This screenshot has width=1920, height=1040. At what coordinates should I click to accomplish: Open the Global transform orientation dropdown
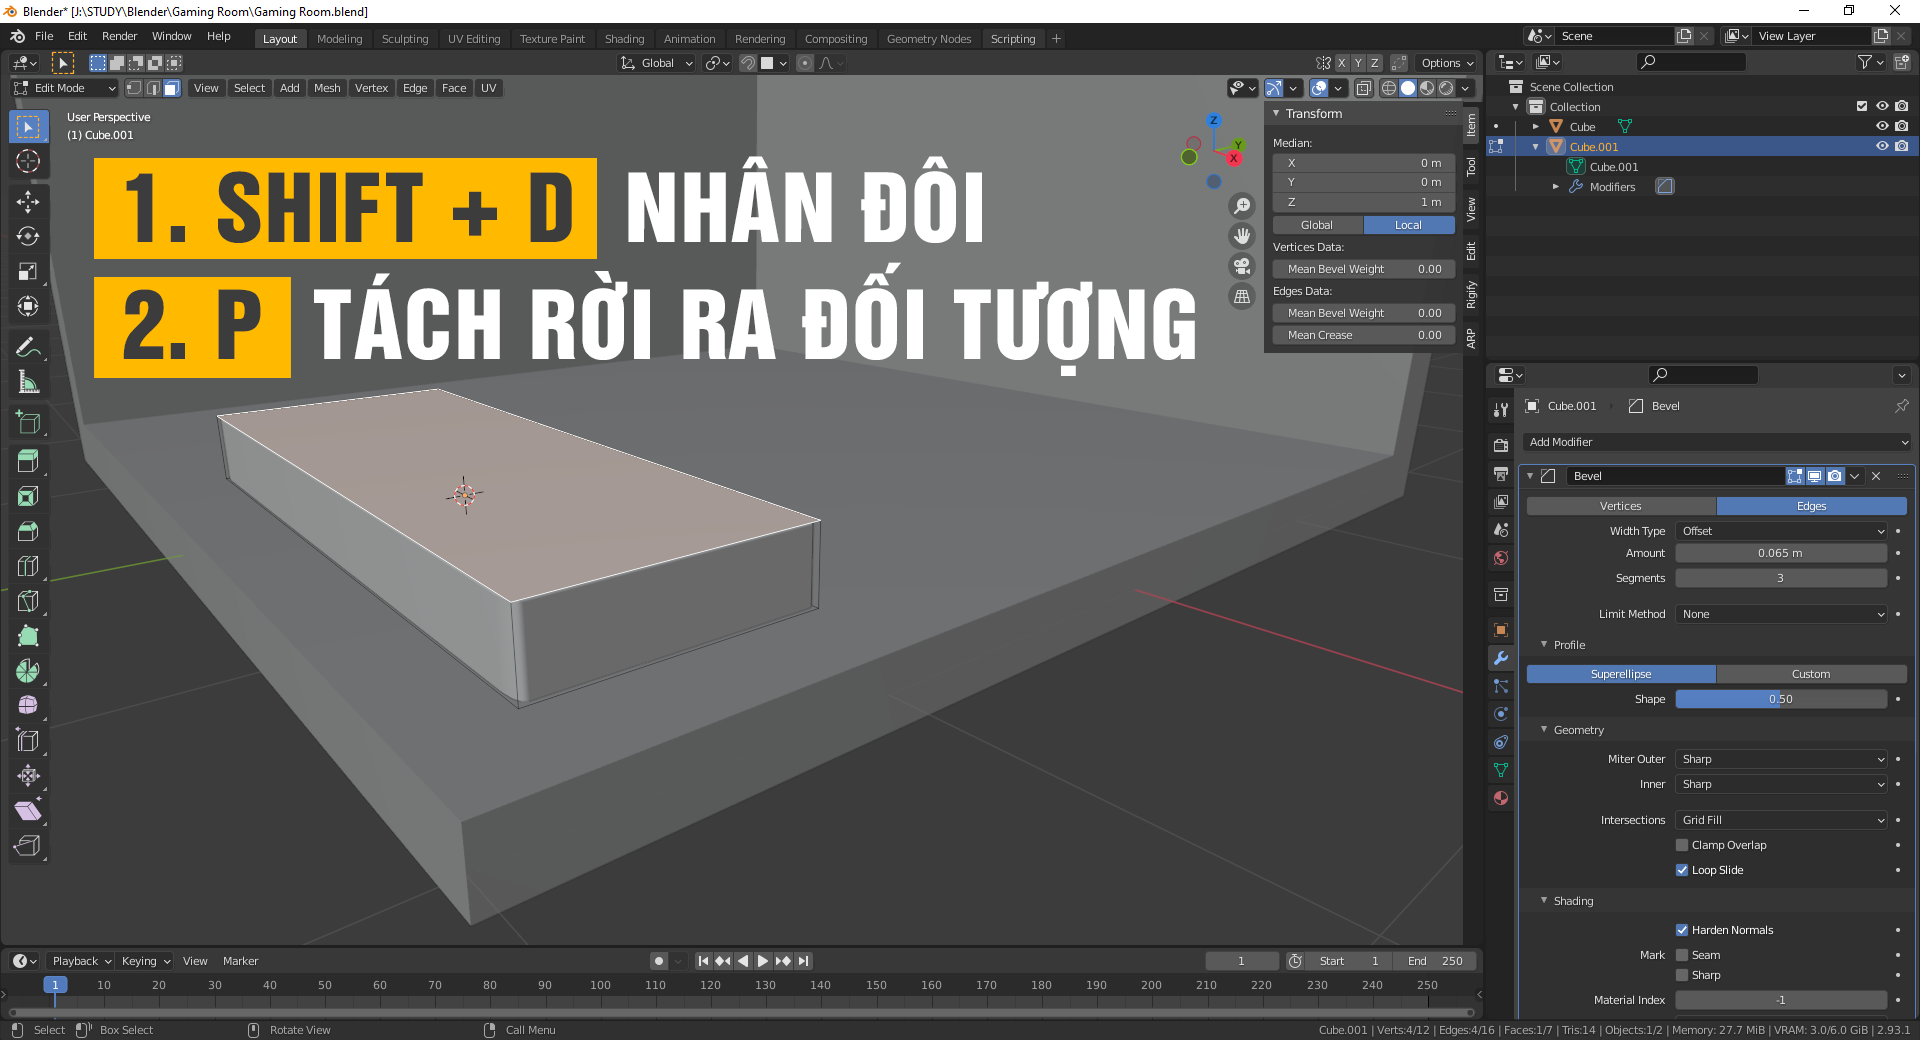pos(657,63)
